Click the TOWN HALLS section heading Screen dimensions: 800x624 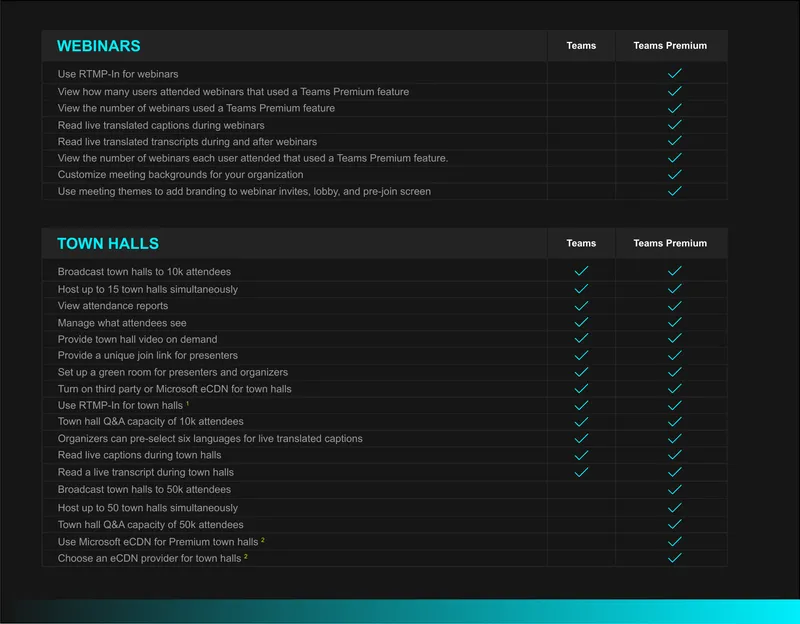point(108,243)
